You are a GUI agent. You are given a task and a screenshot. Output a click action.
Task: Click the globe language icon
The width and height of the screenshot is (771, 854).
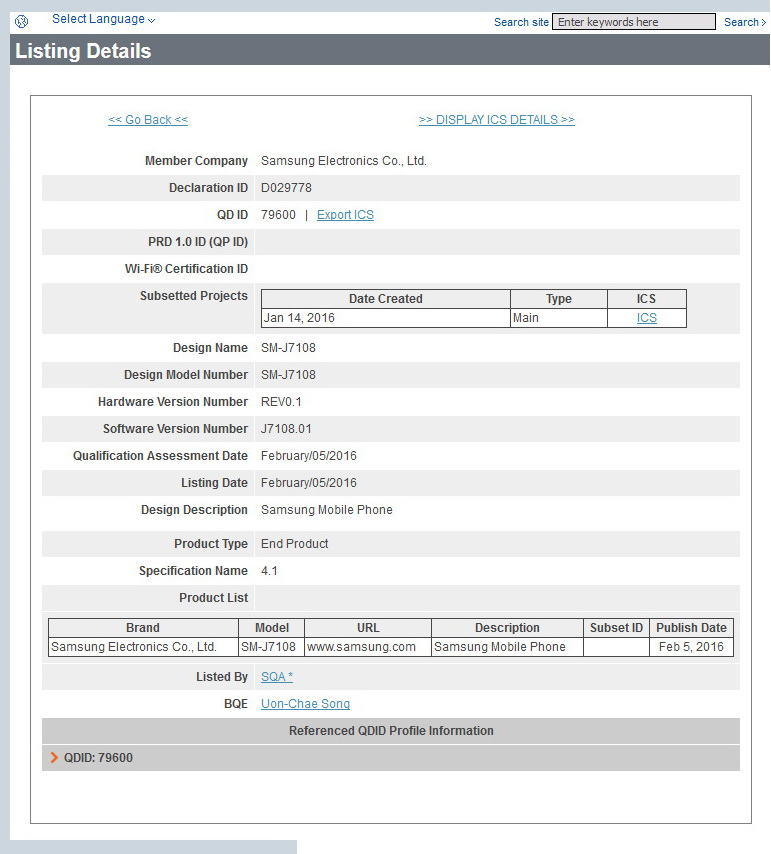pyautogui.click(x=21, y=21)
